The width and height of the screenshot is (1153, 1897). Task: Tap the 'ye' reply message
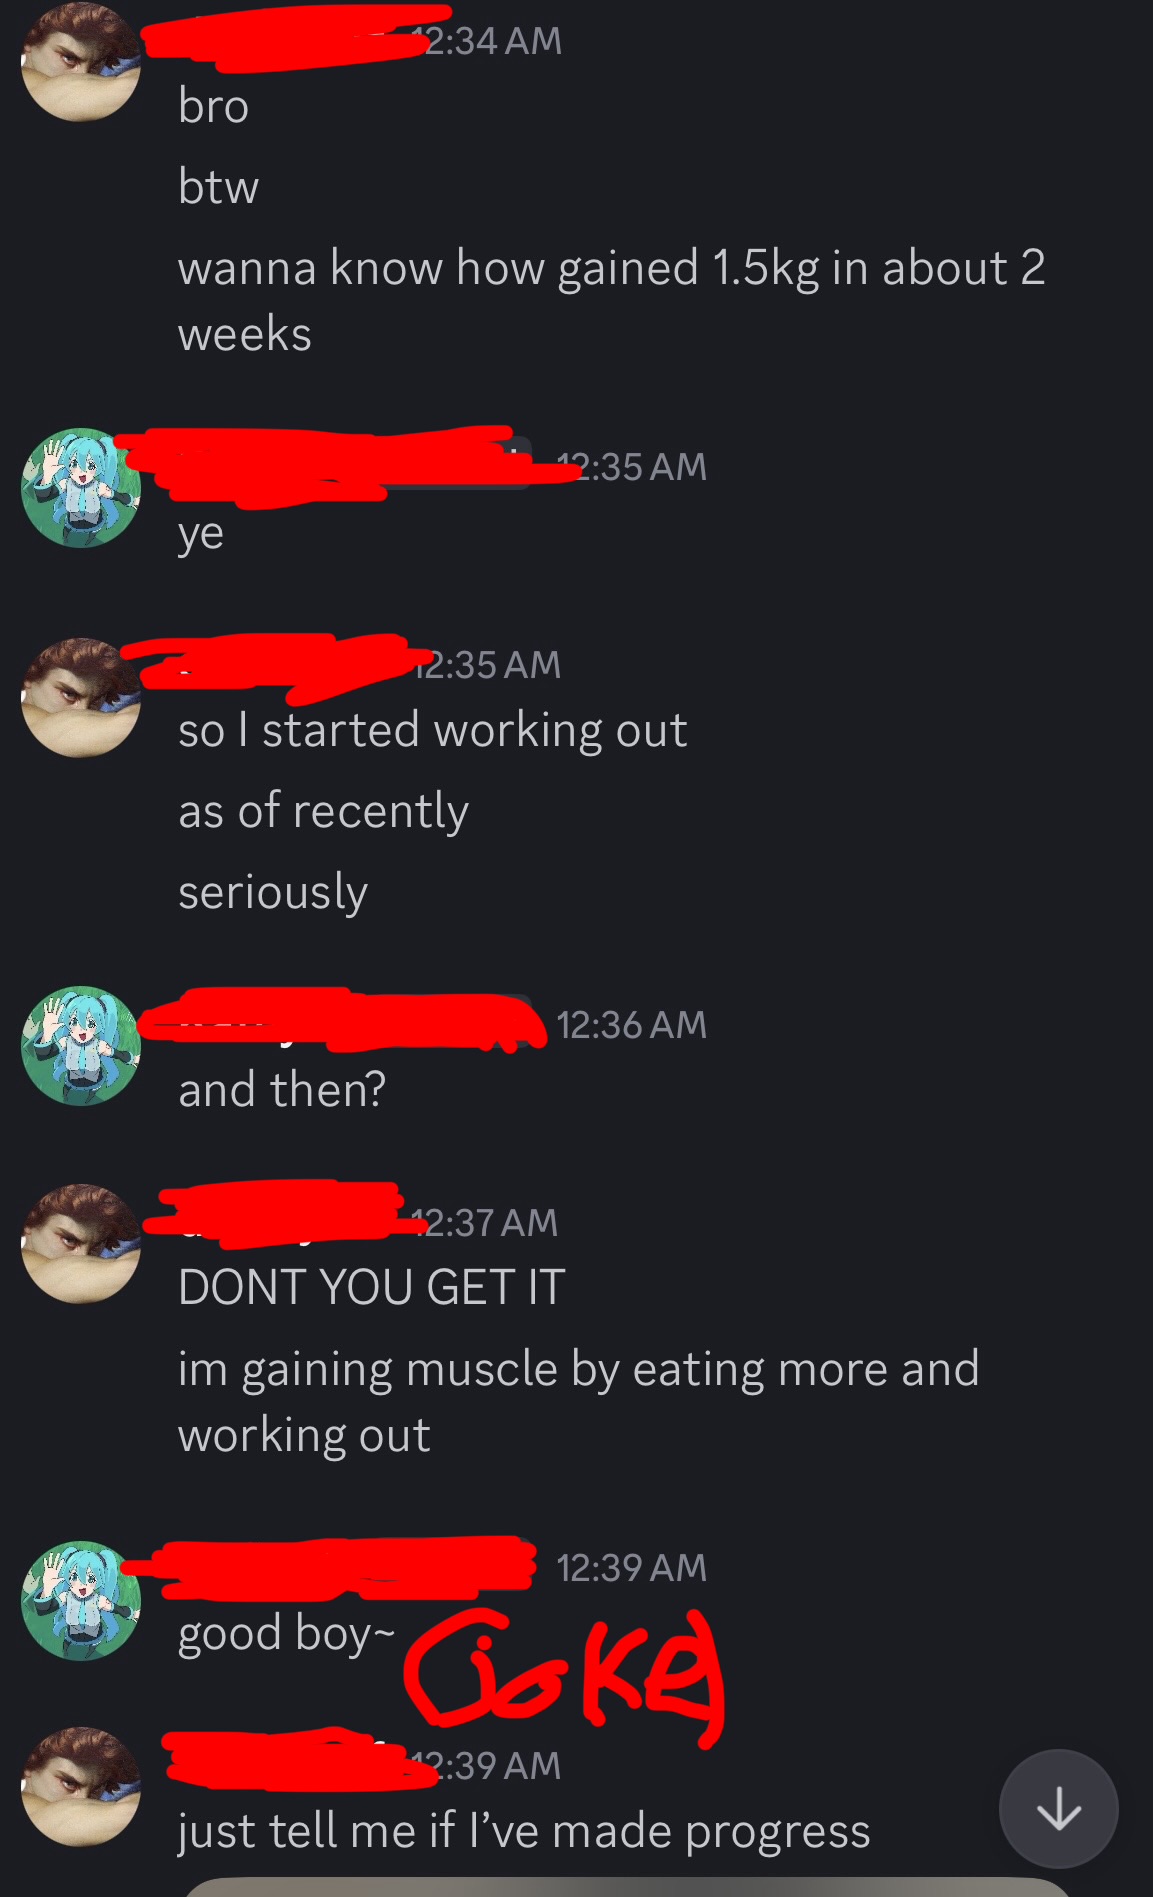tap(200, 534)
